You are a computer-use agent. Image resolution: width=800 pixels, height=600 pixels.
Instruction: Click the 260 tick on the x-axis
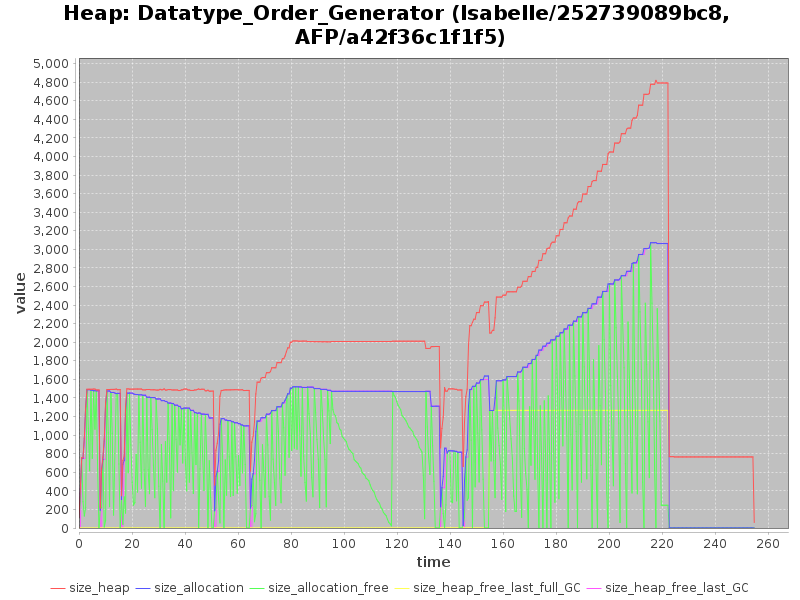768,543
